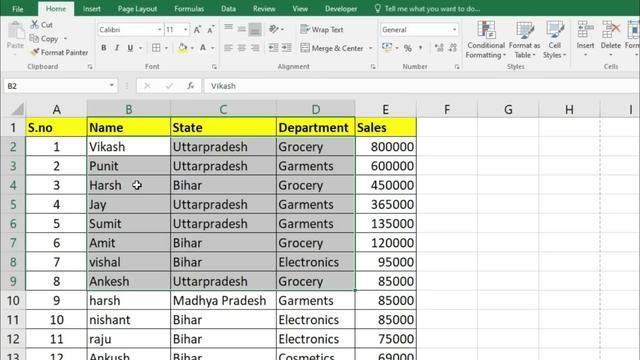640x360 pixels.
Task: Switch to the Page Layout tab
Action: (x=137, y=9)
